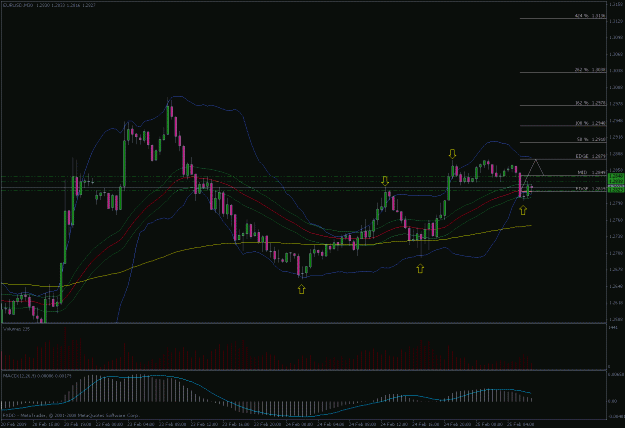Click the 24 Feb 12:00 time label
625x428 pixels.
393,424
